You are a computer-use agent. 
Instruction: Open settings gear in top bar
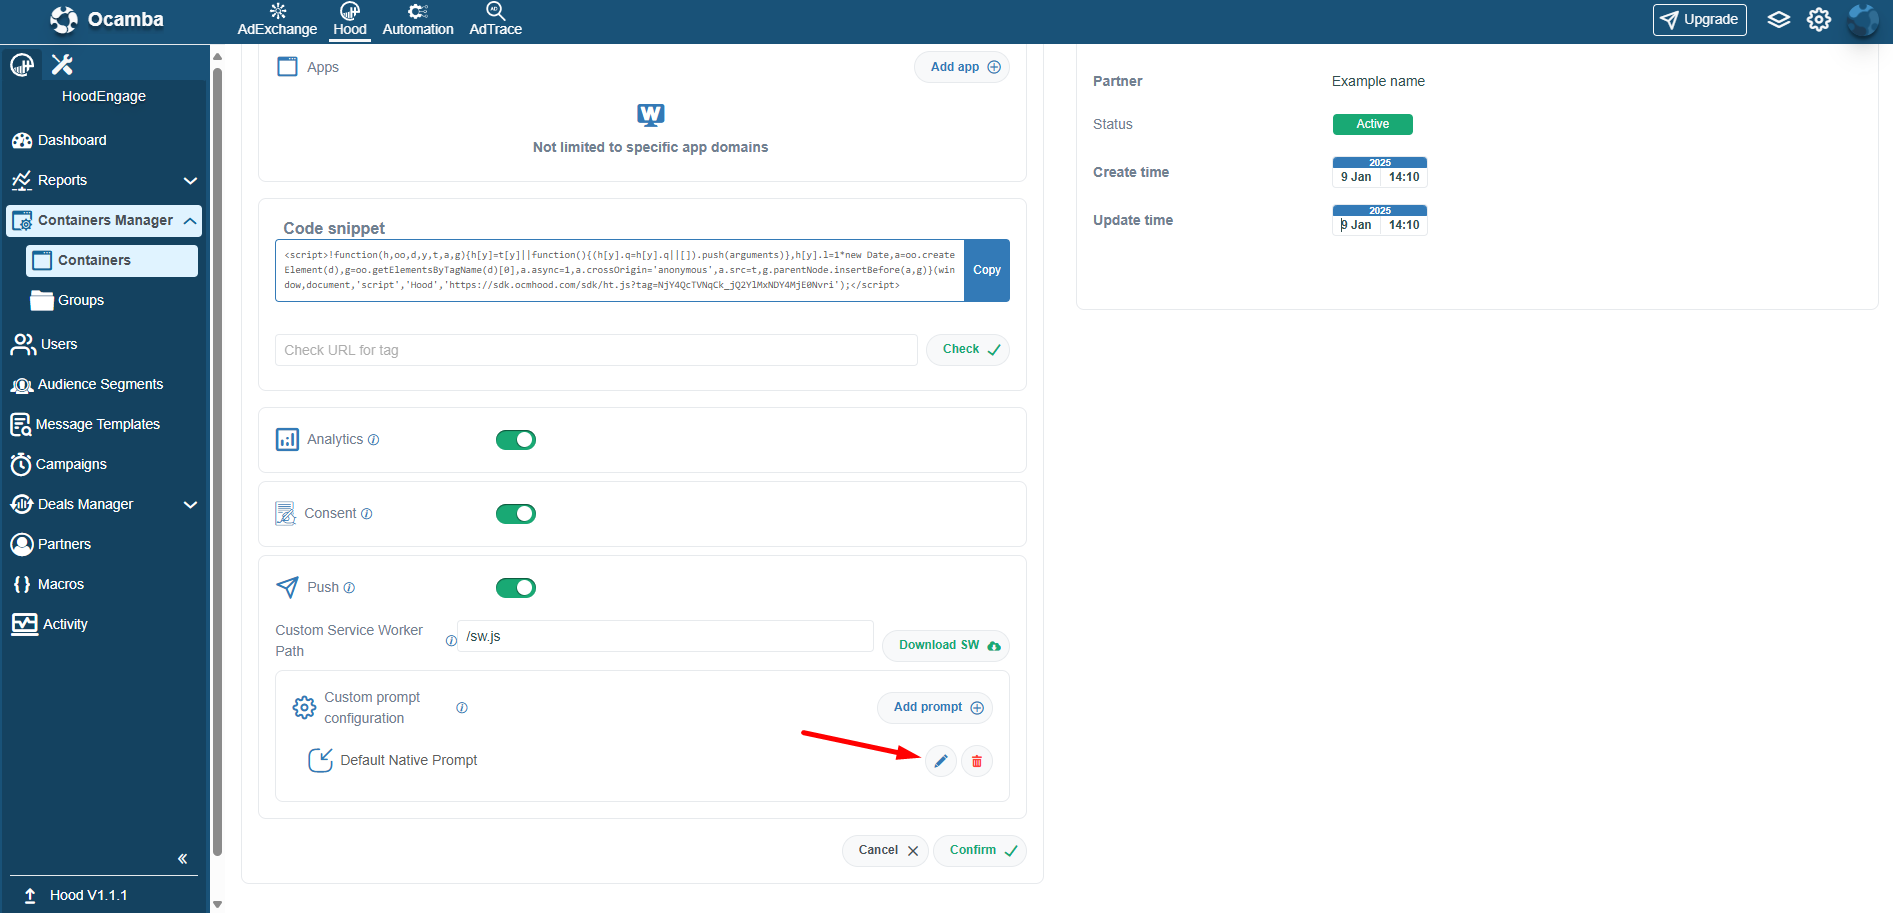click(1819, 20)
